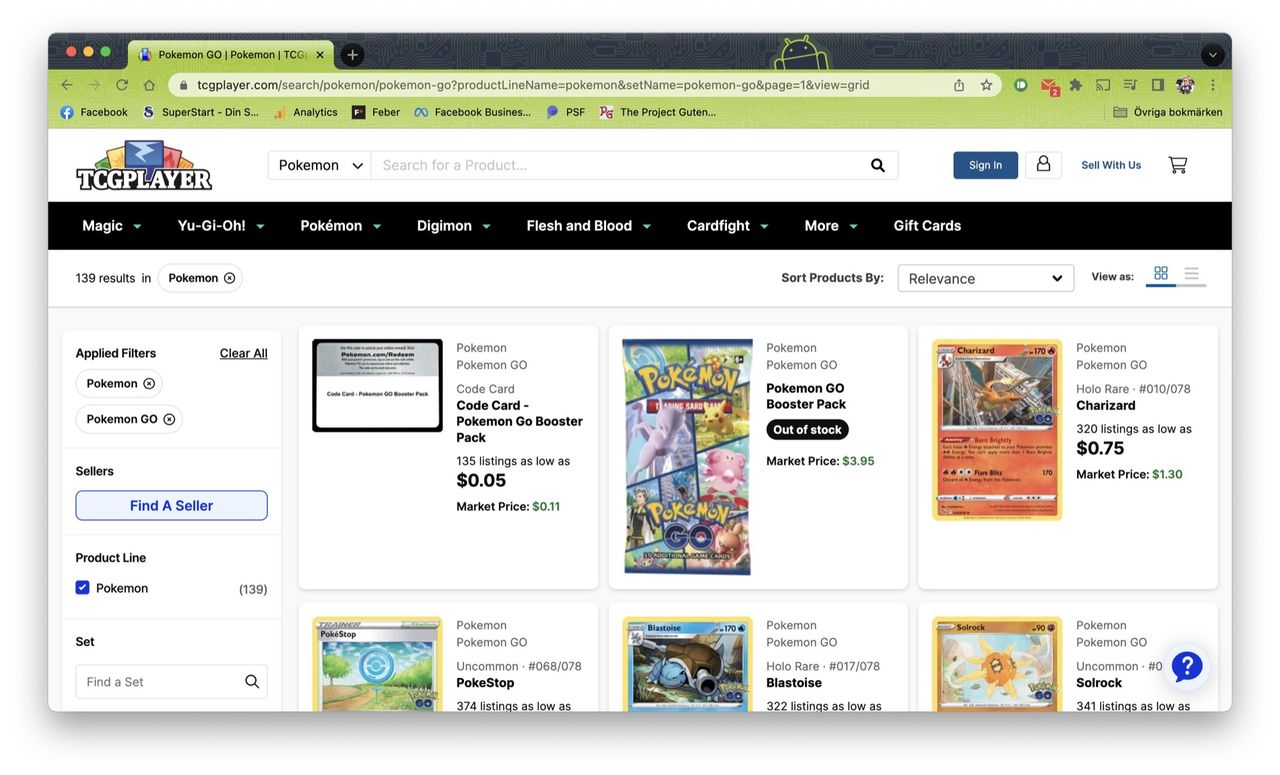The height and width of the screenshot is (775, 1280).
Task: Remove the Pokemon GO applied filter chip
Action: click(169, 419)
